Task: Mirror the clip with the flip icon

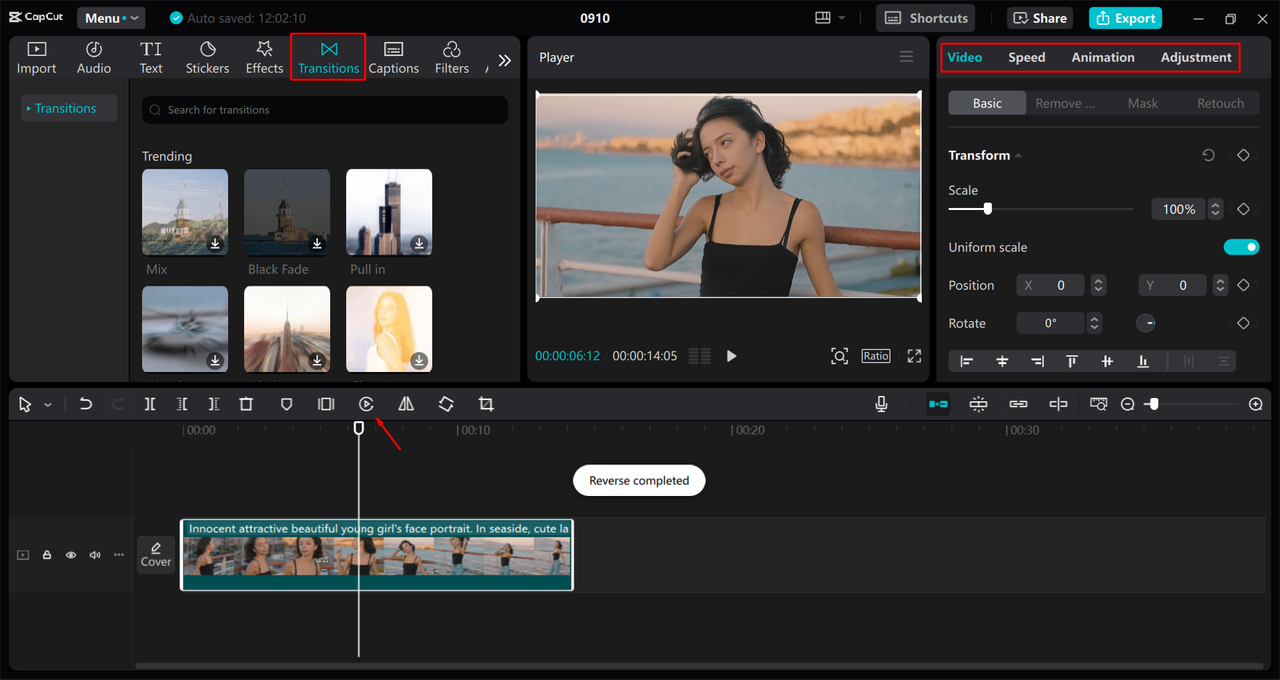Action: [x=406, y=404]
